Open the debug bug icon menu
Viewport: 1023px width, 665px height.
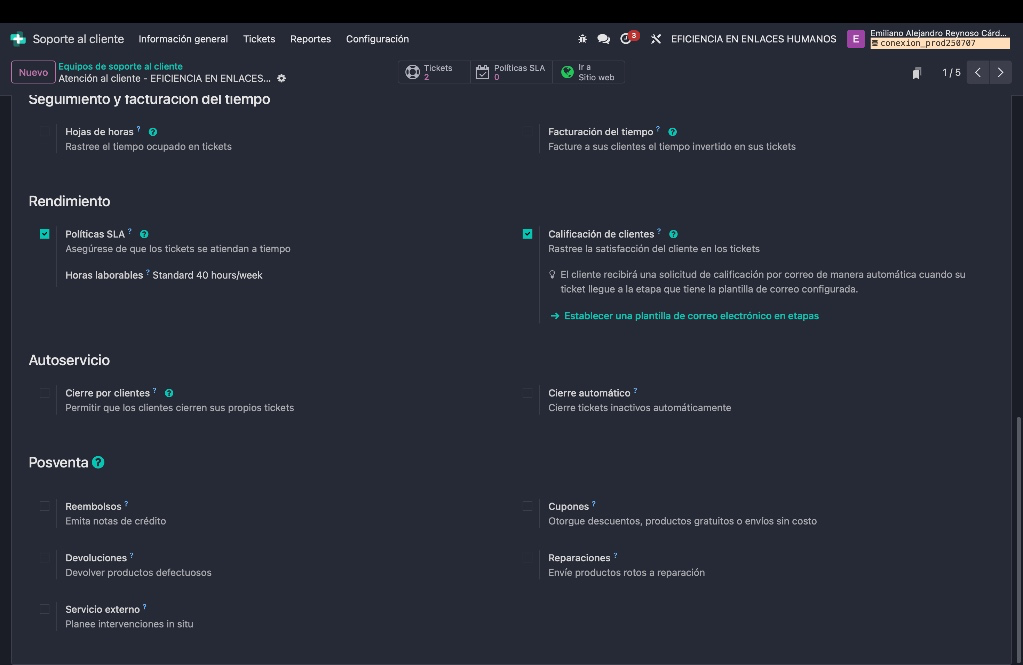click(x=583, y=39)
